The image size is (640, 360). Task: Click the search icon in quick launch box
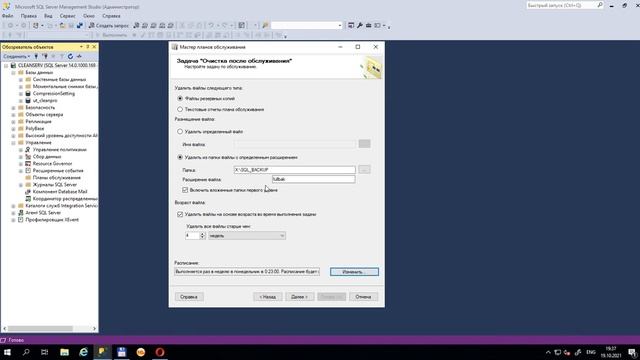600,5
